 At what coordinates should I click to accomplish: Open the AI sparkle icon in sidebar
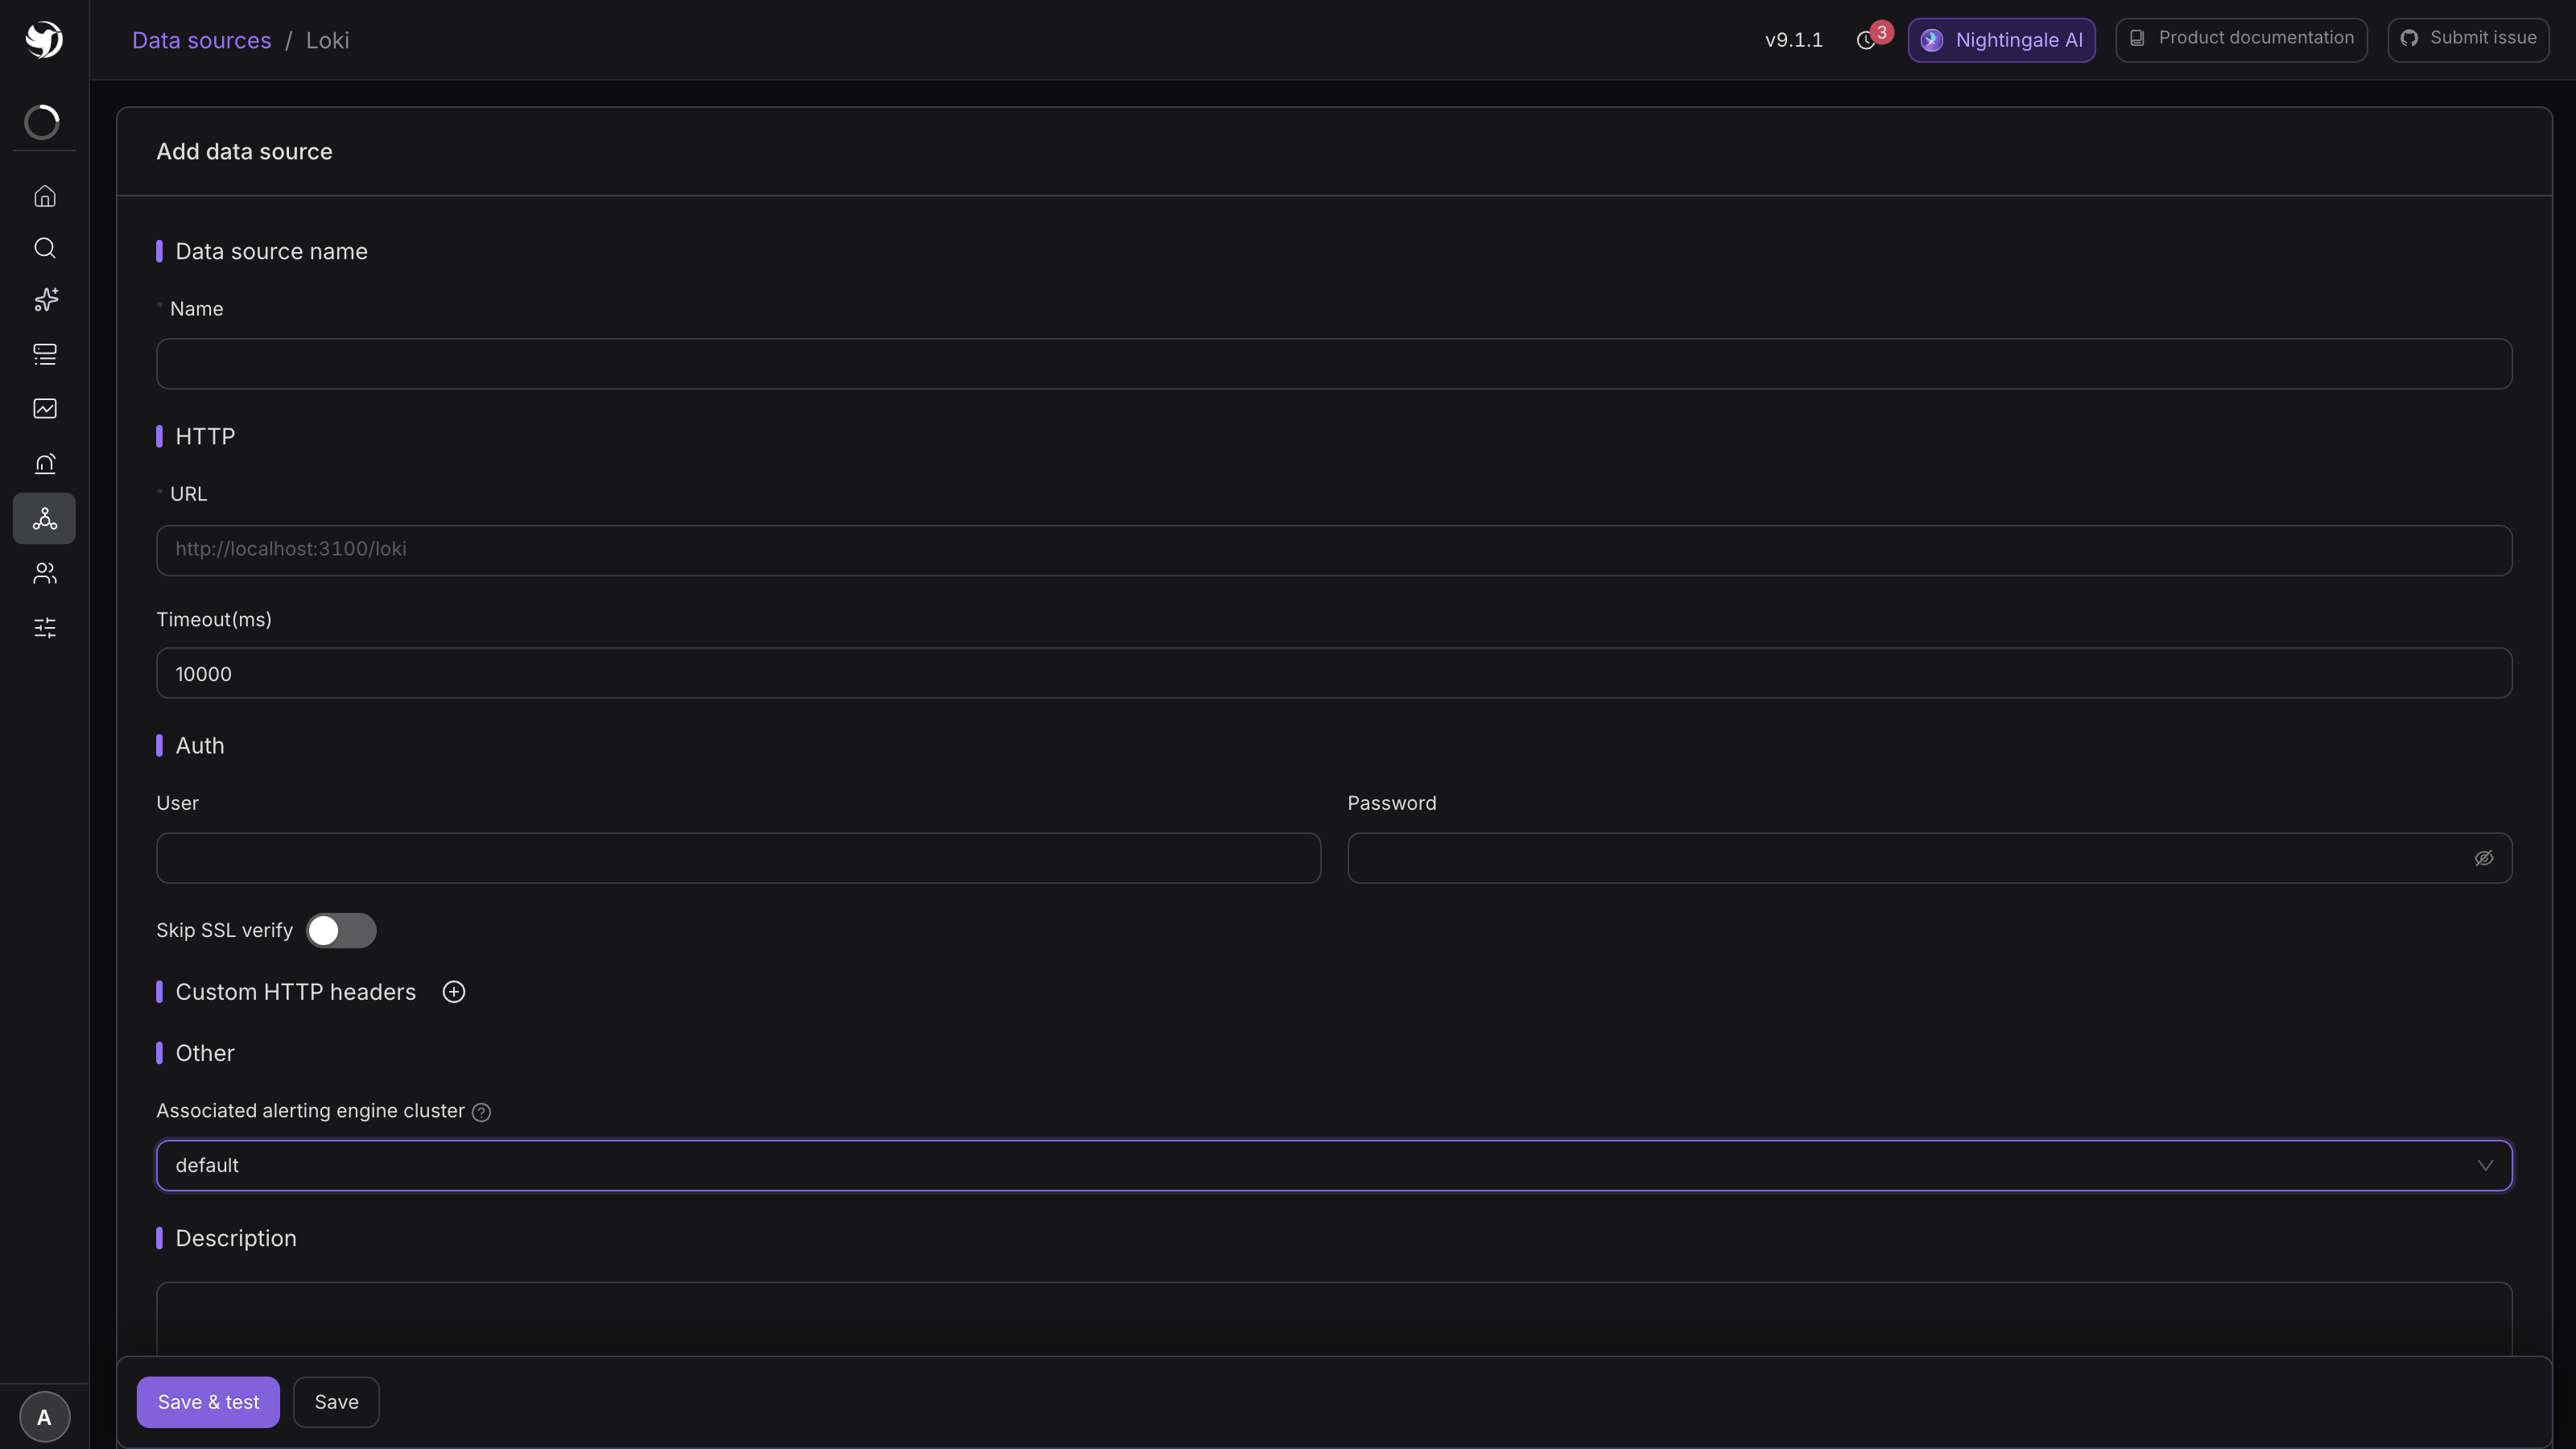coord(45,300)
